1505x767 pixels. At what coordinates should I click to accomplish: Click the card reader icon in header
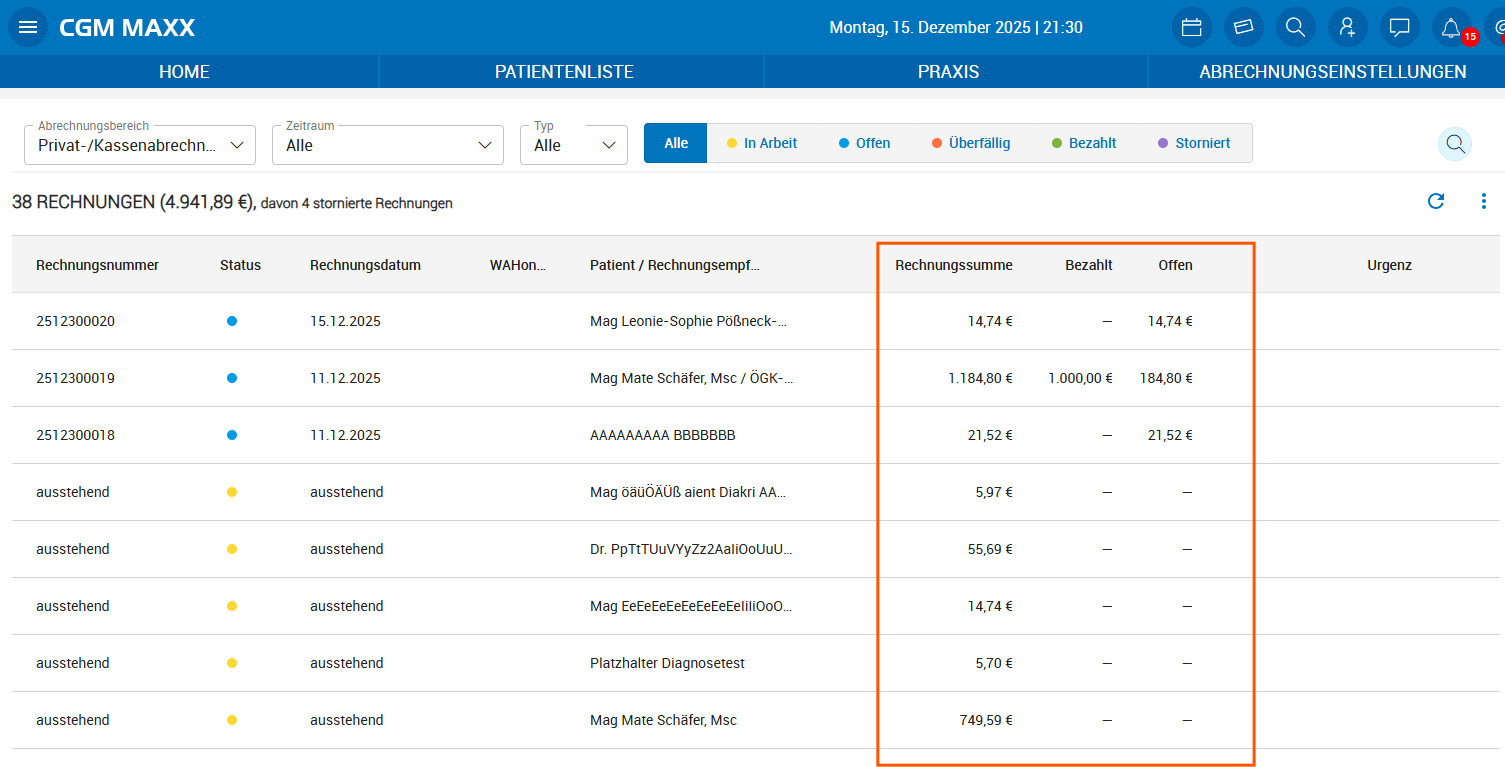pyautogui.click(x=1243, y=27)
